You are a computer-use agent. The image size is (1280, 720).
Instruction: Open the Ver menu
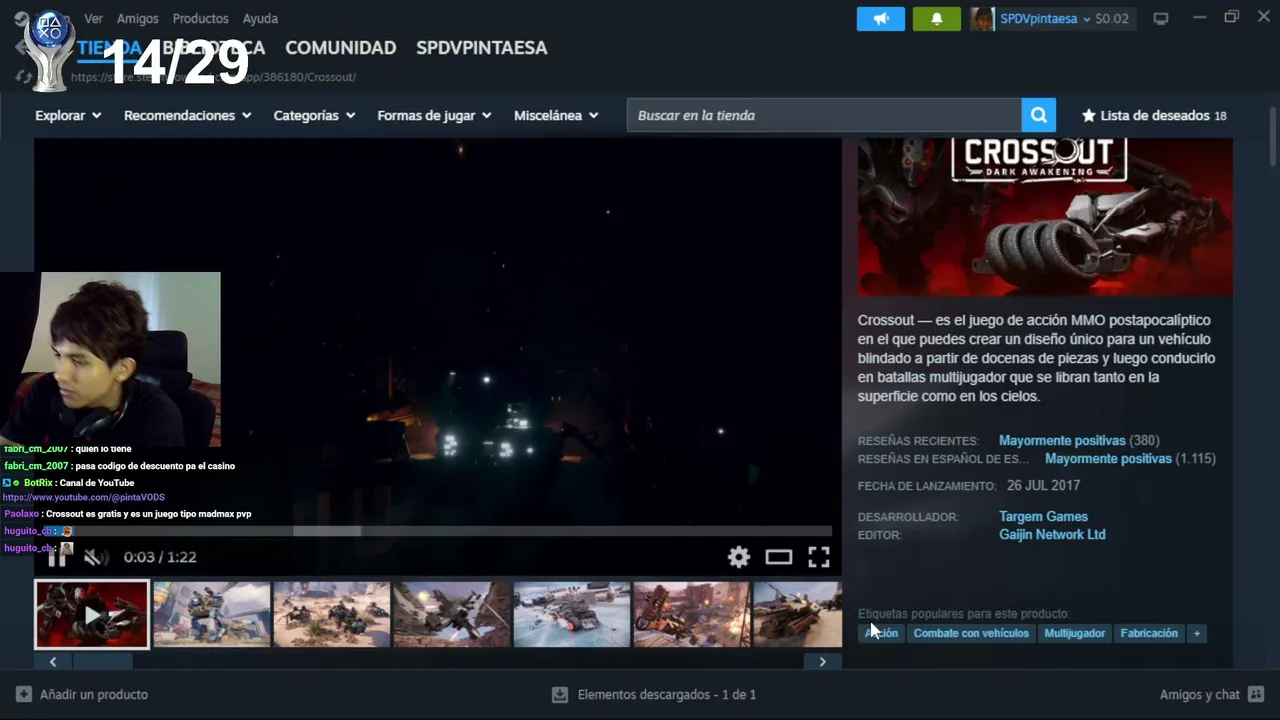pyautogui.click(x=93, y=18)
